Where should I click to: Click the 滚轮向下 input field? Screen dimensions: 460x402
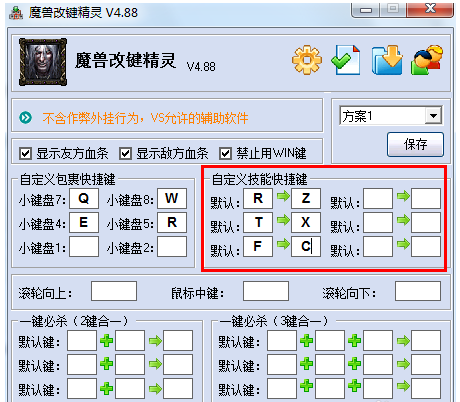(x=418, y=291)
